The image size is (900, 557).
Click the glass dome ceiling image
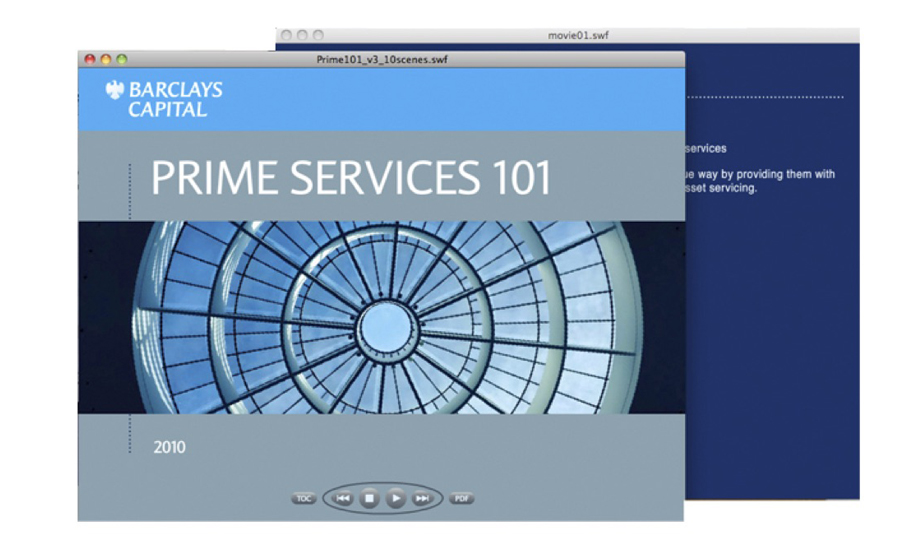click(380, 317)
